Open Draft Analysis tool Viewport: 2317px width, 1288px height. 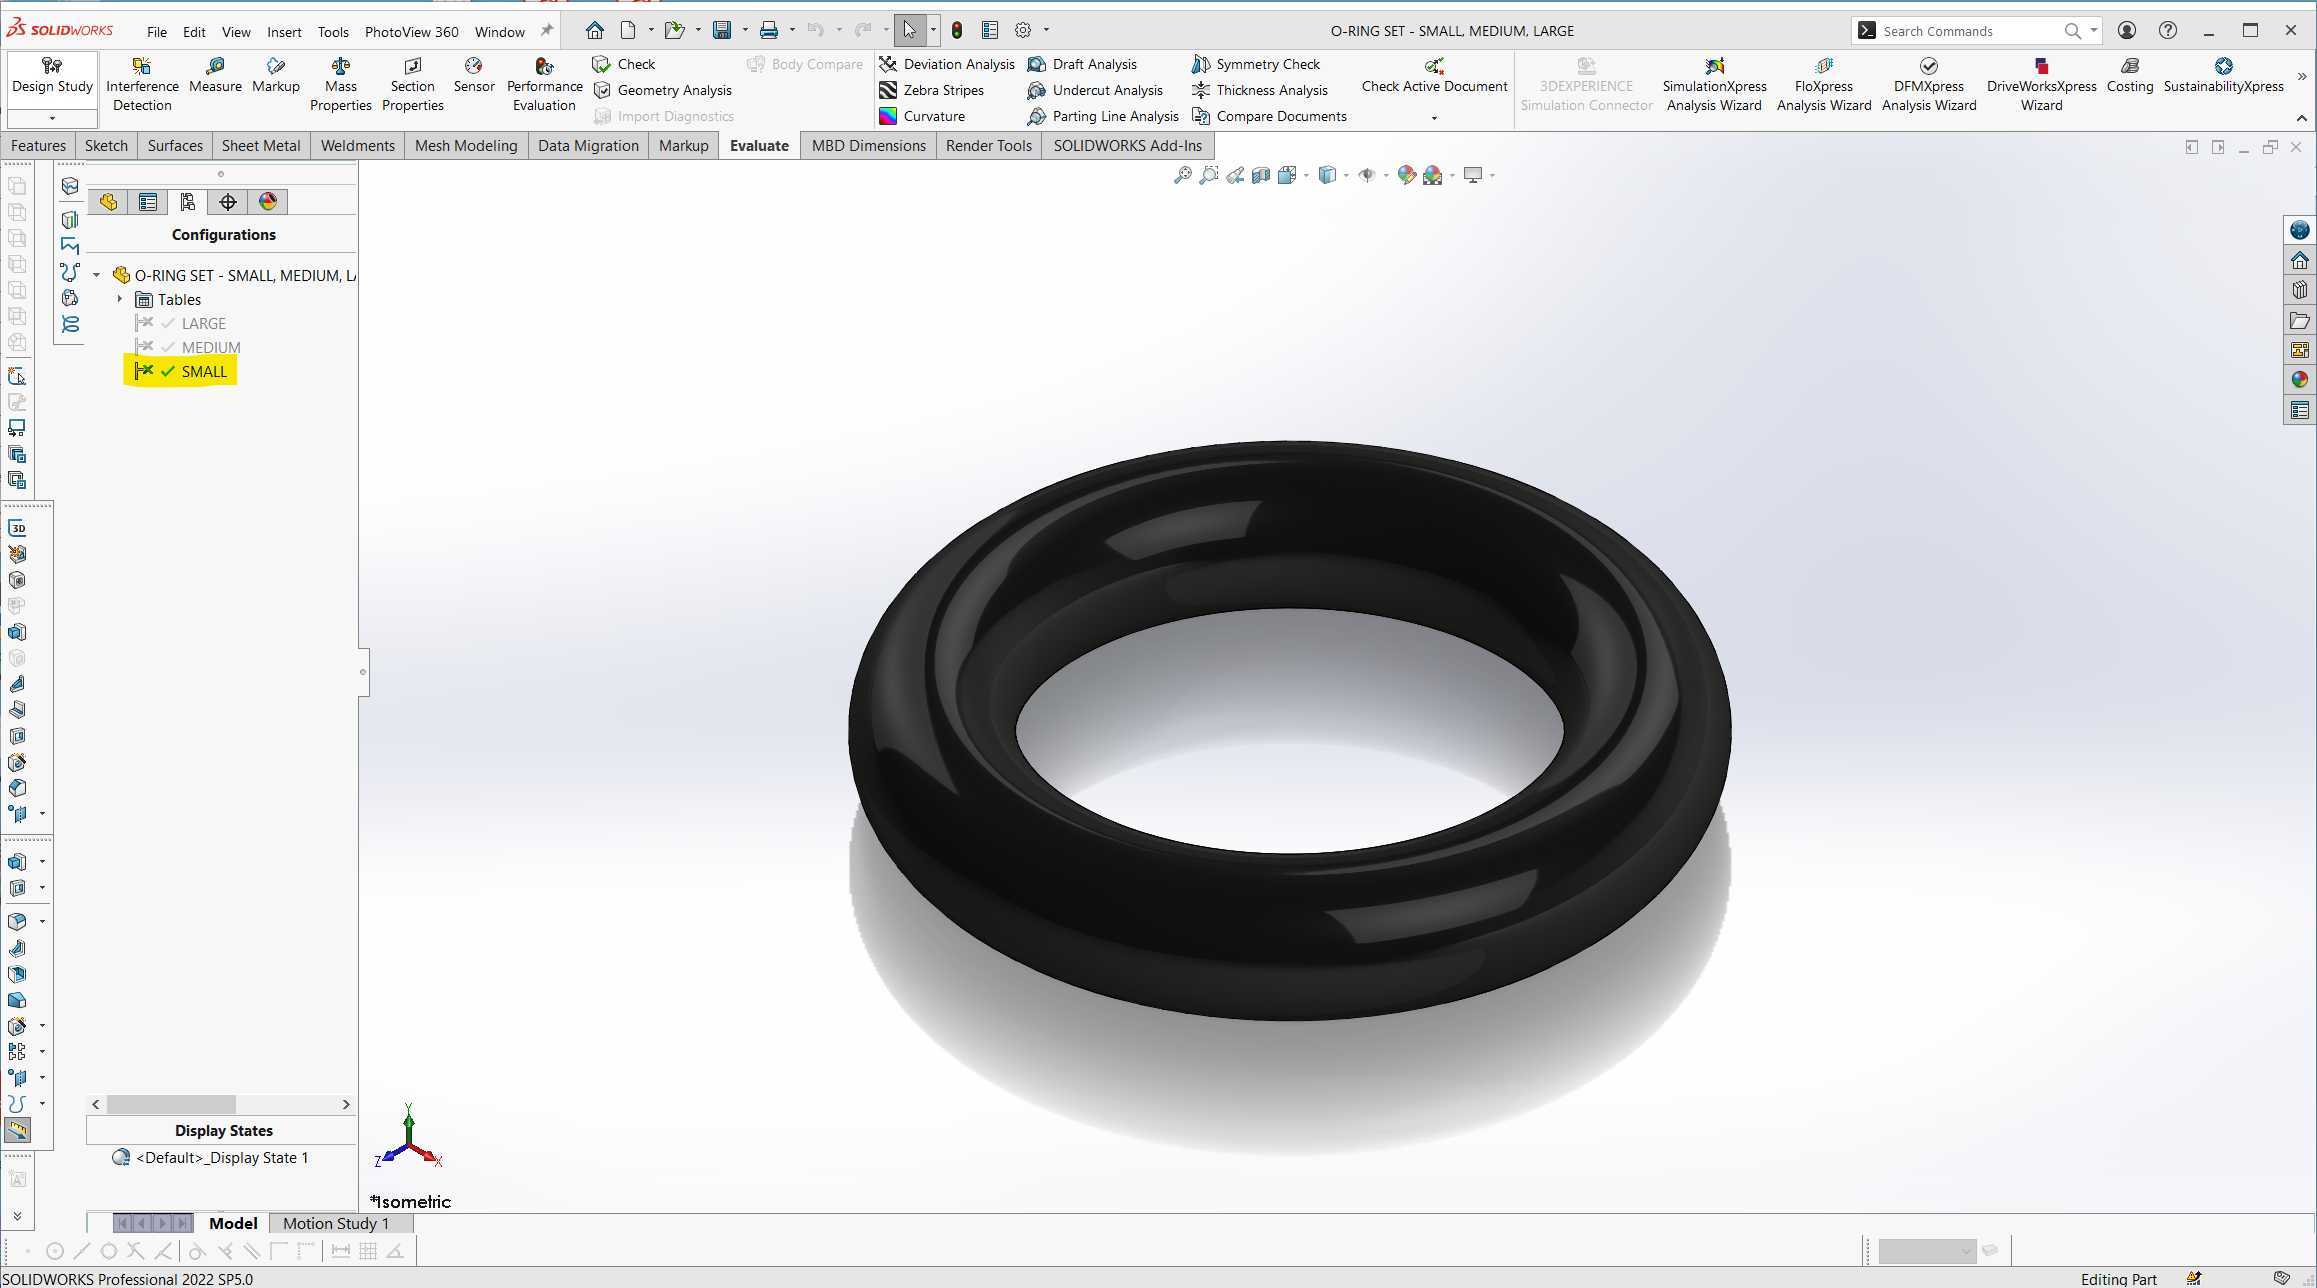pos(1082,64)
